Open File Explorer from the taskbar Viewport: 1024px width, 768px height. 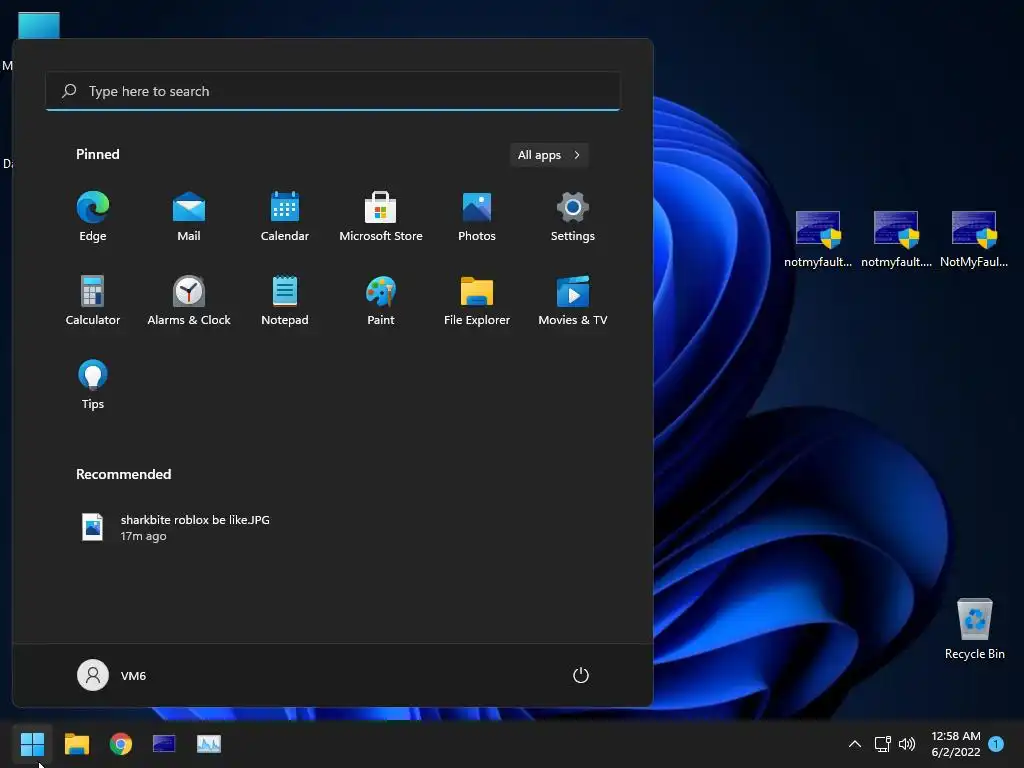[x=76, y=743]
